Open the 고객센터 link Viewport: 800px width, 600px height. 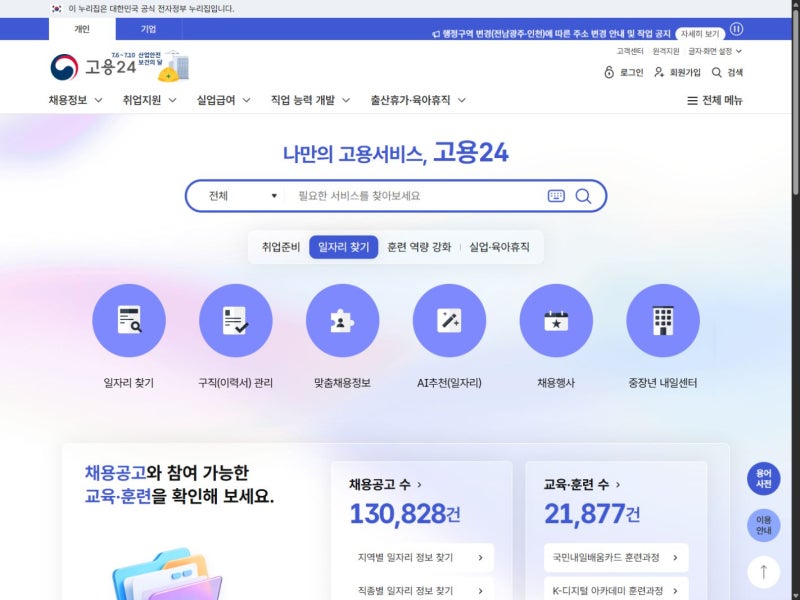pyautogui.click(x=630, y=51)
